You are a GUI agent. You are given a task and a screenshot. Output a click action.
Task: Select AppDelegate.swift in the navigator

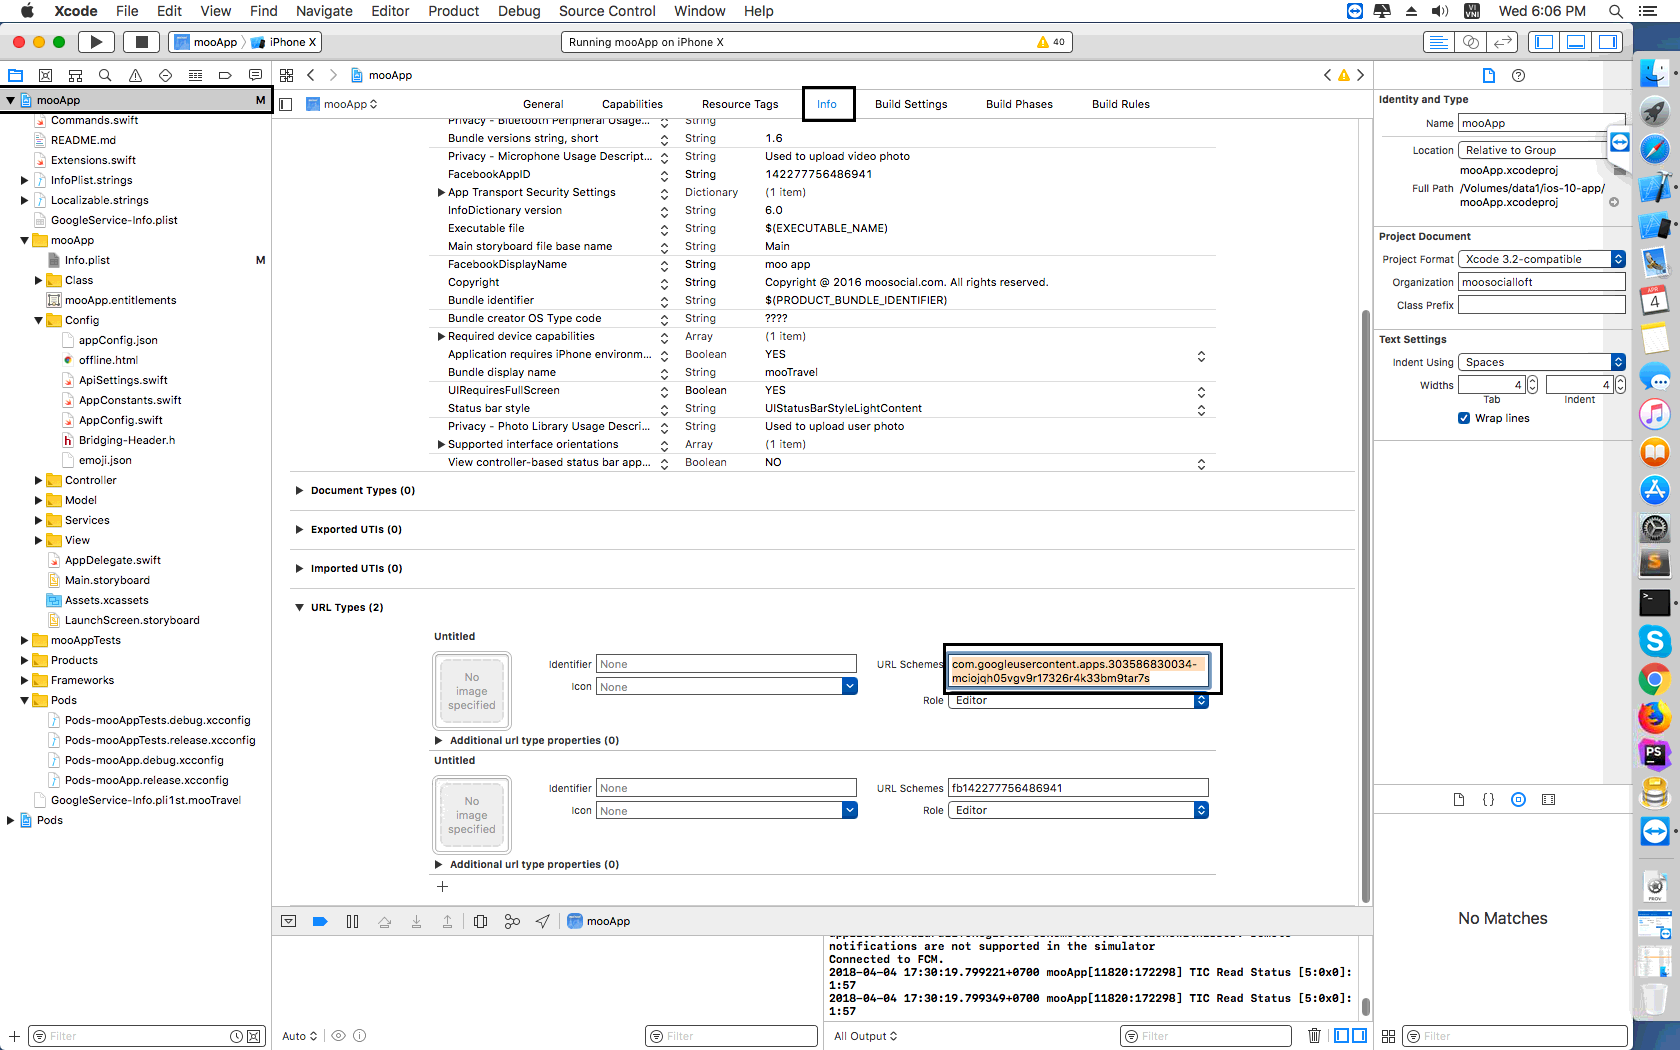[x=112, y=560]
